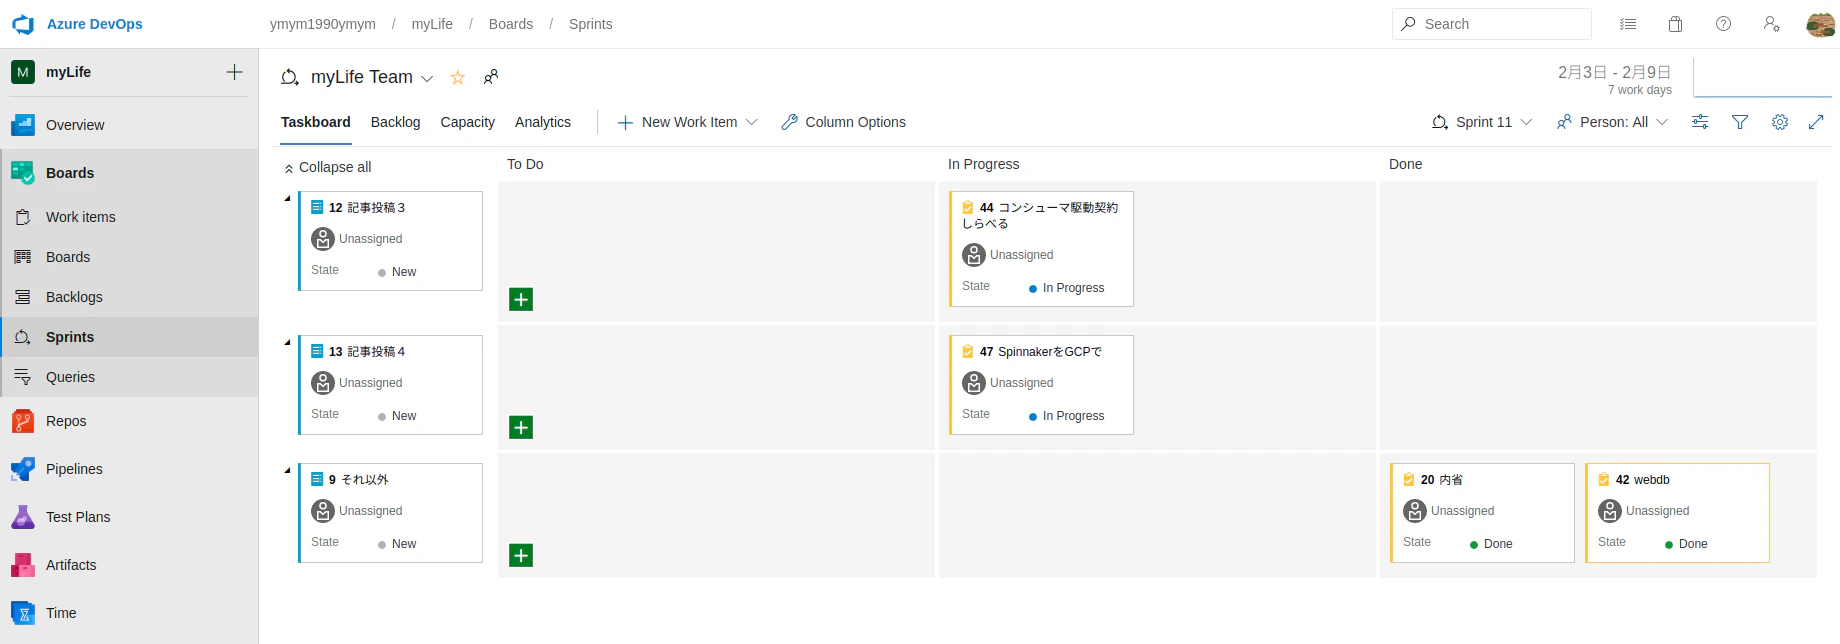Open the myLife Team selector dropdown

(x=427, y=78)
